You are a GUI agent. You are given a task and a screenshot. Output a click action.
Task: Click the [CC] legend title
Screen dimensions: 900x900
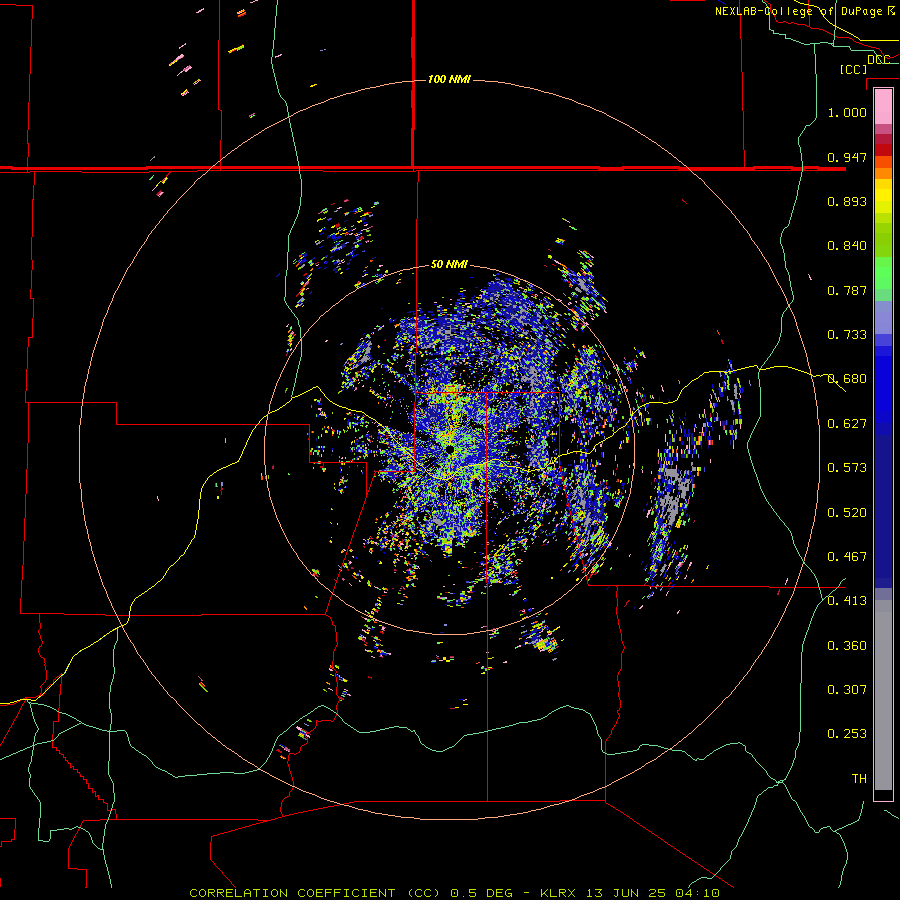[x=853, y=69]
